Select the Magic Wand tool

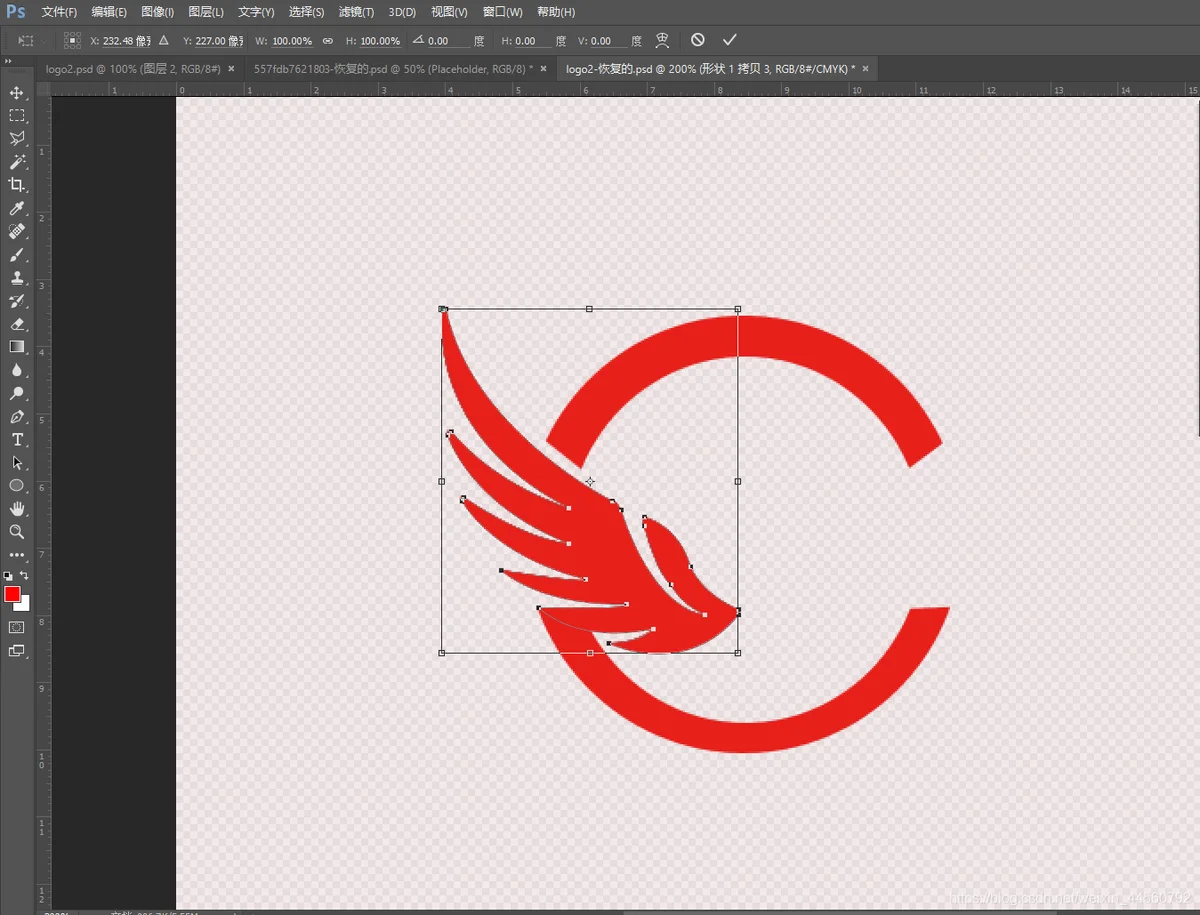tap(17, 162)
